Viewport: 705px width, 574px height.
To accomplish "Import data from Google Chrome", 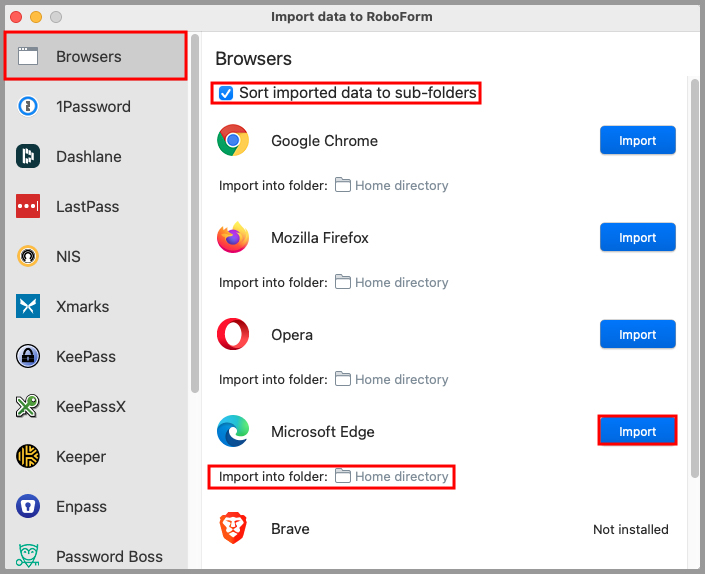I will pos(637,141).
